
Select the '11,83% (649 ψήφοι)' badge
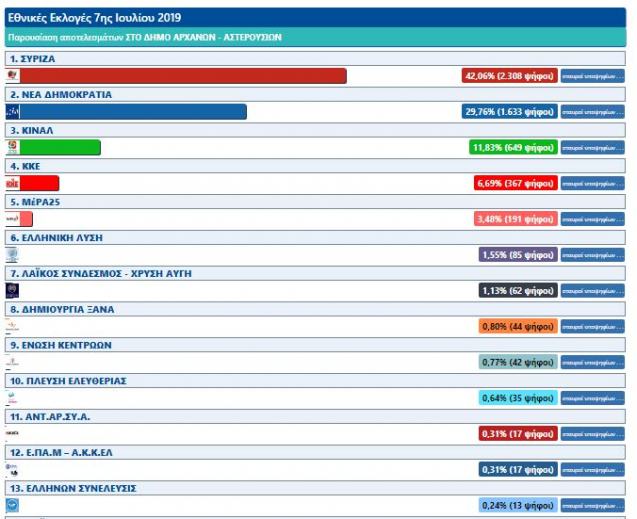point(513,147)
